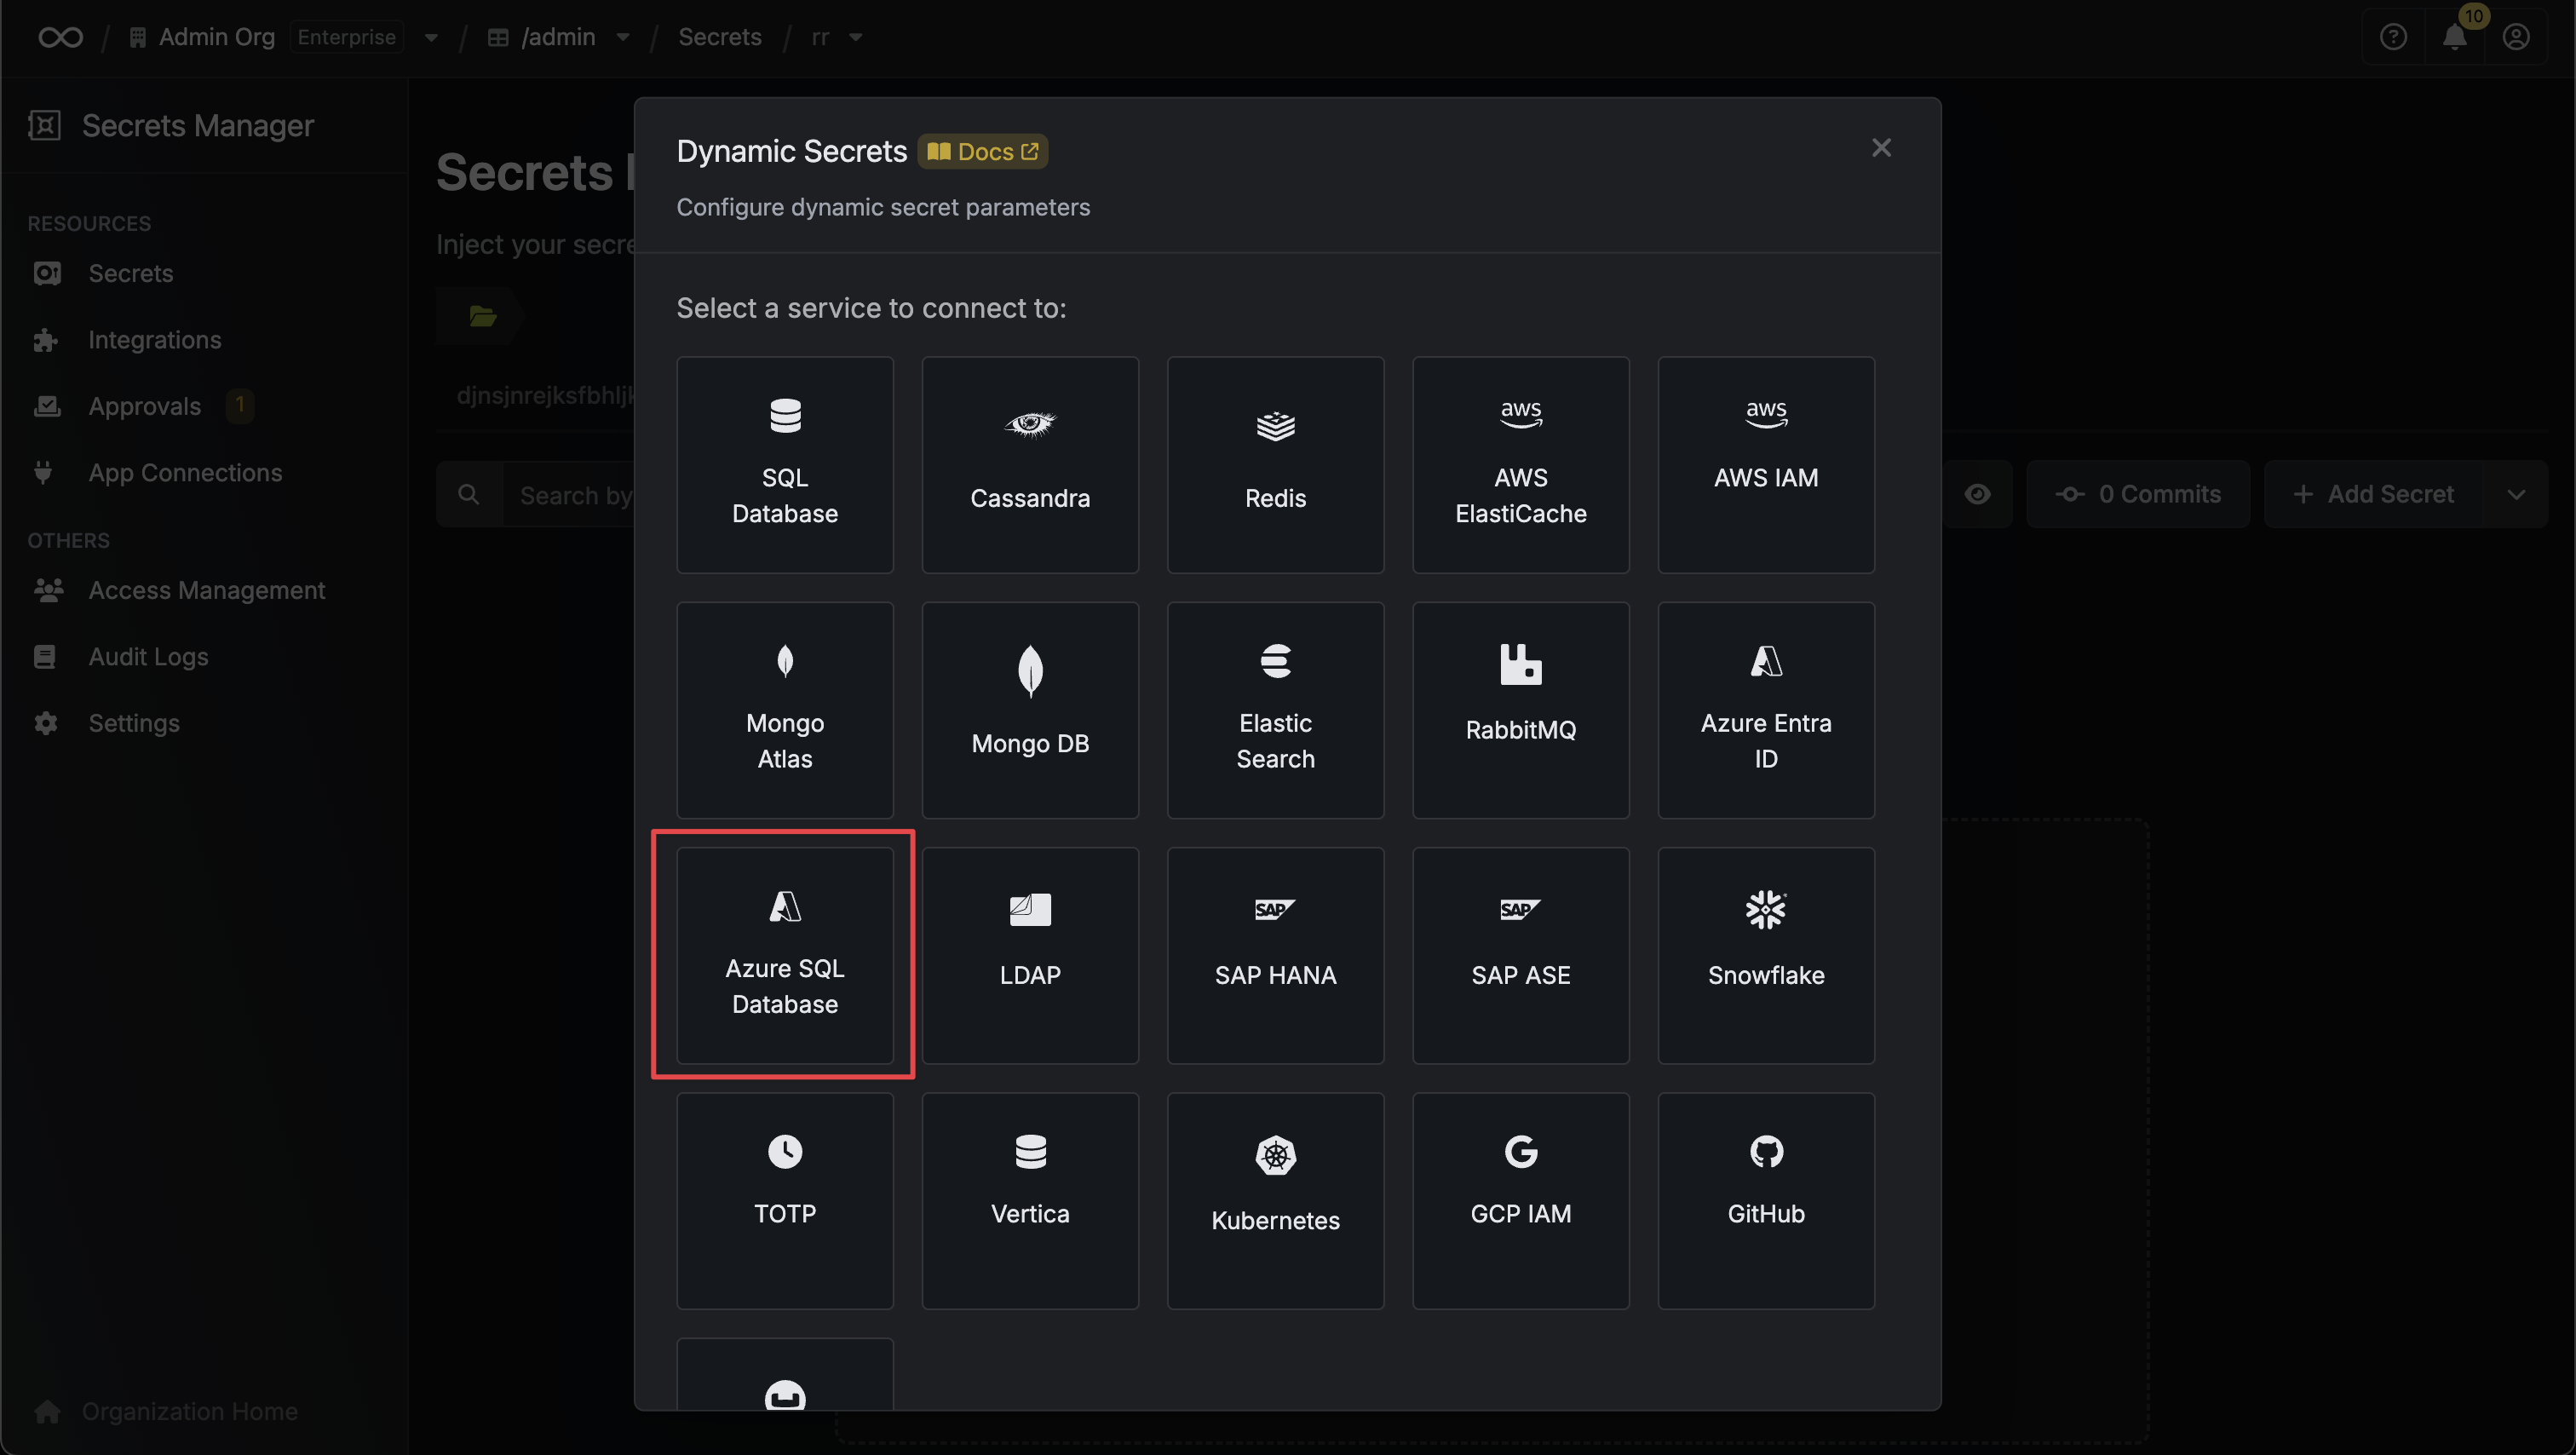Pick the Vertica tile
Viewport: 2576px width, 1455px height.
click(x=1030, y=1200)
